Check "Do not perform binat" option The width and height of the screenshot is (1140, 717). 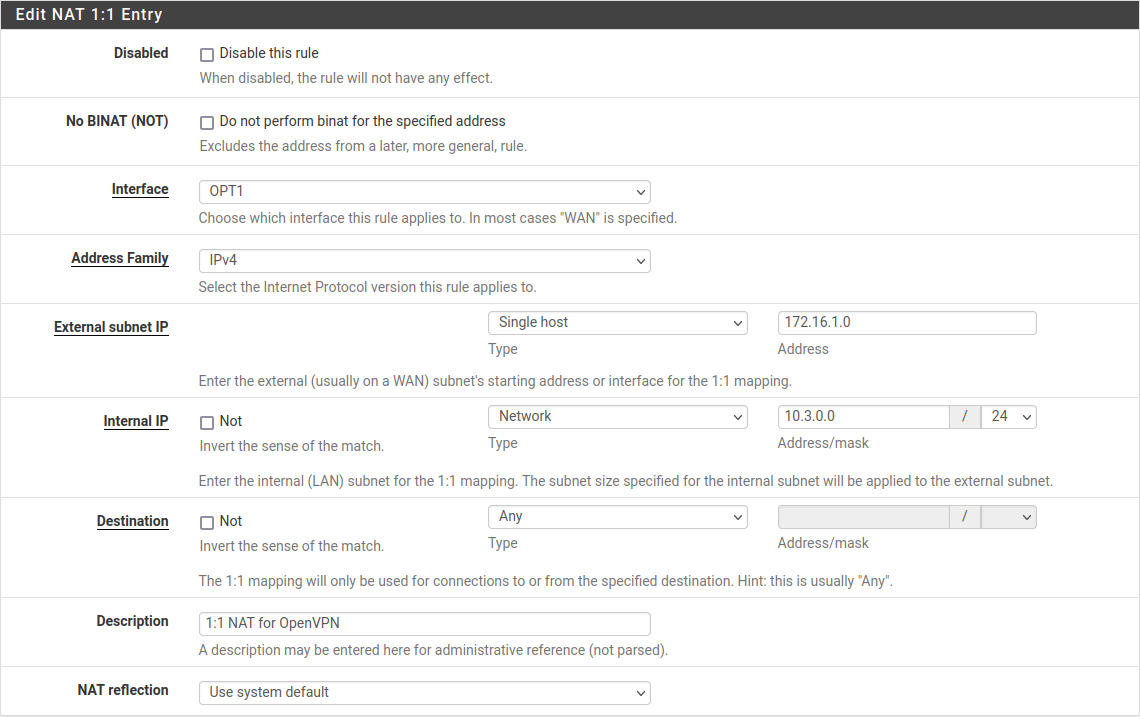(207, 122)
